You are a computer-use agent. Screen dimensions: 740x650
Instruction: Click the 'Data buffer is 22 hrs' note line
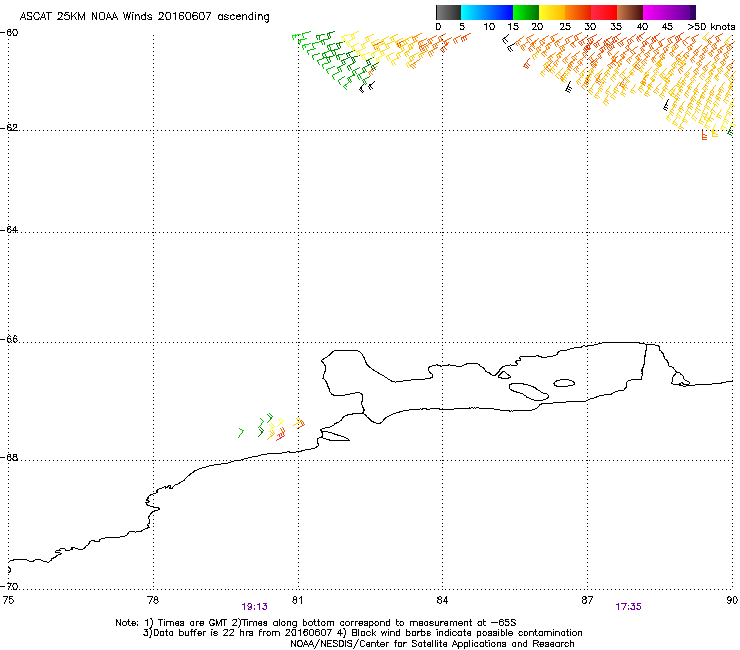point(362,633)
